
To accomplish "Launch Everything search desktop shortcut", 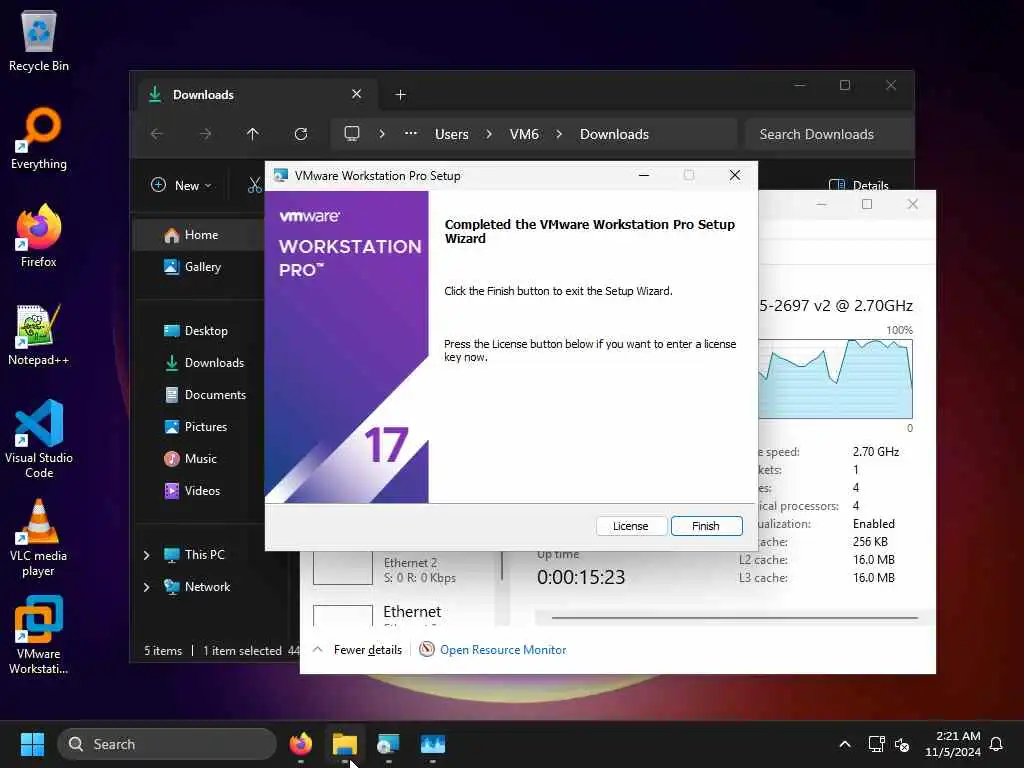I will point(39,138).
